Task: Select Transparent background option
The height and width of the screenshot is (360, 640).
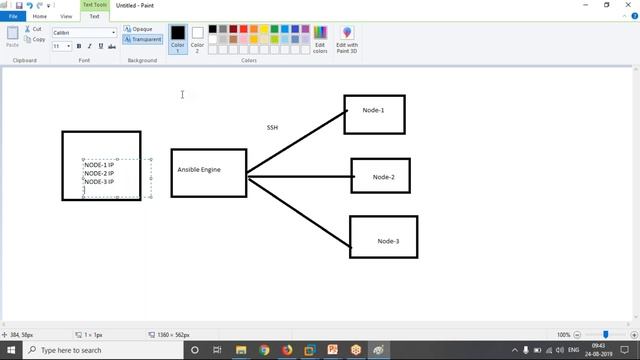Action: [x=142, y=39]
